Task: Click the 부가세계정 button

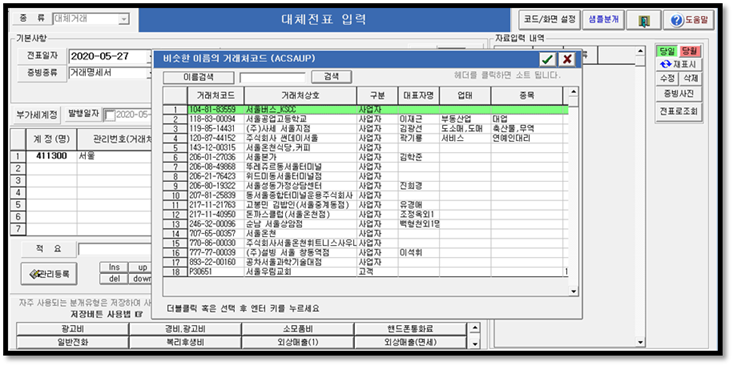Action: point(37,115)
